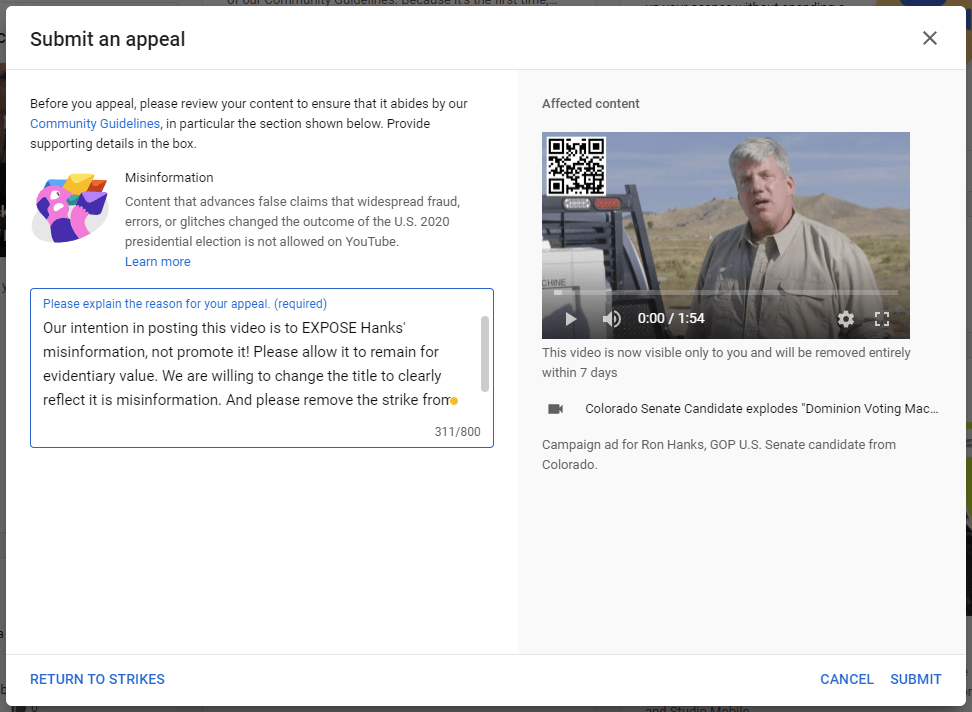Click the Misinformation illustration icon
Screen dimensions: 972x712
click(69, 208)
